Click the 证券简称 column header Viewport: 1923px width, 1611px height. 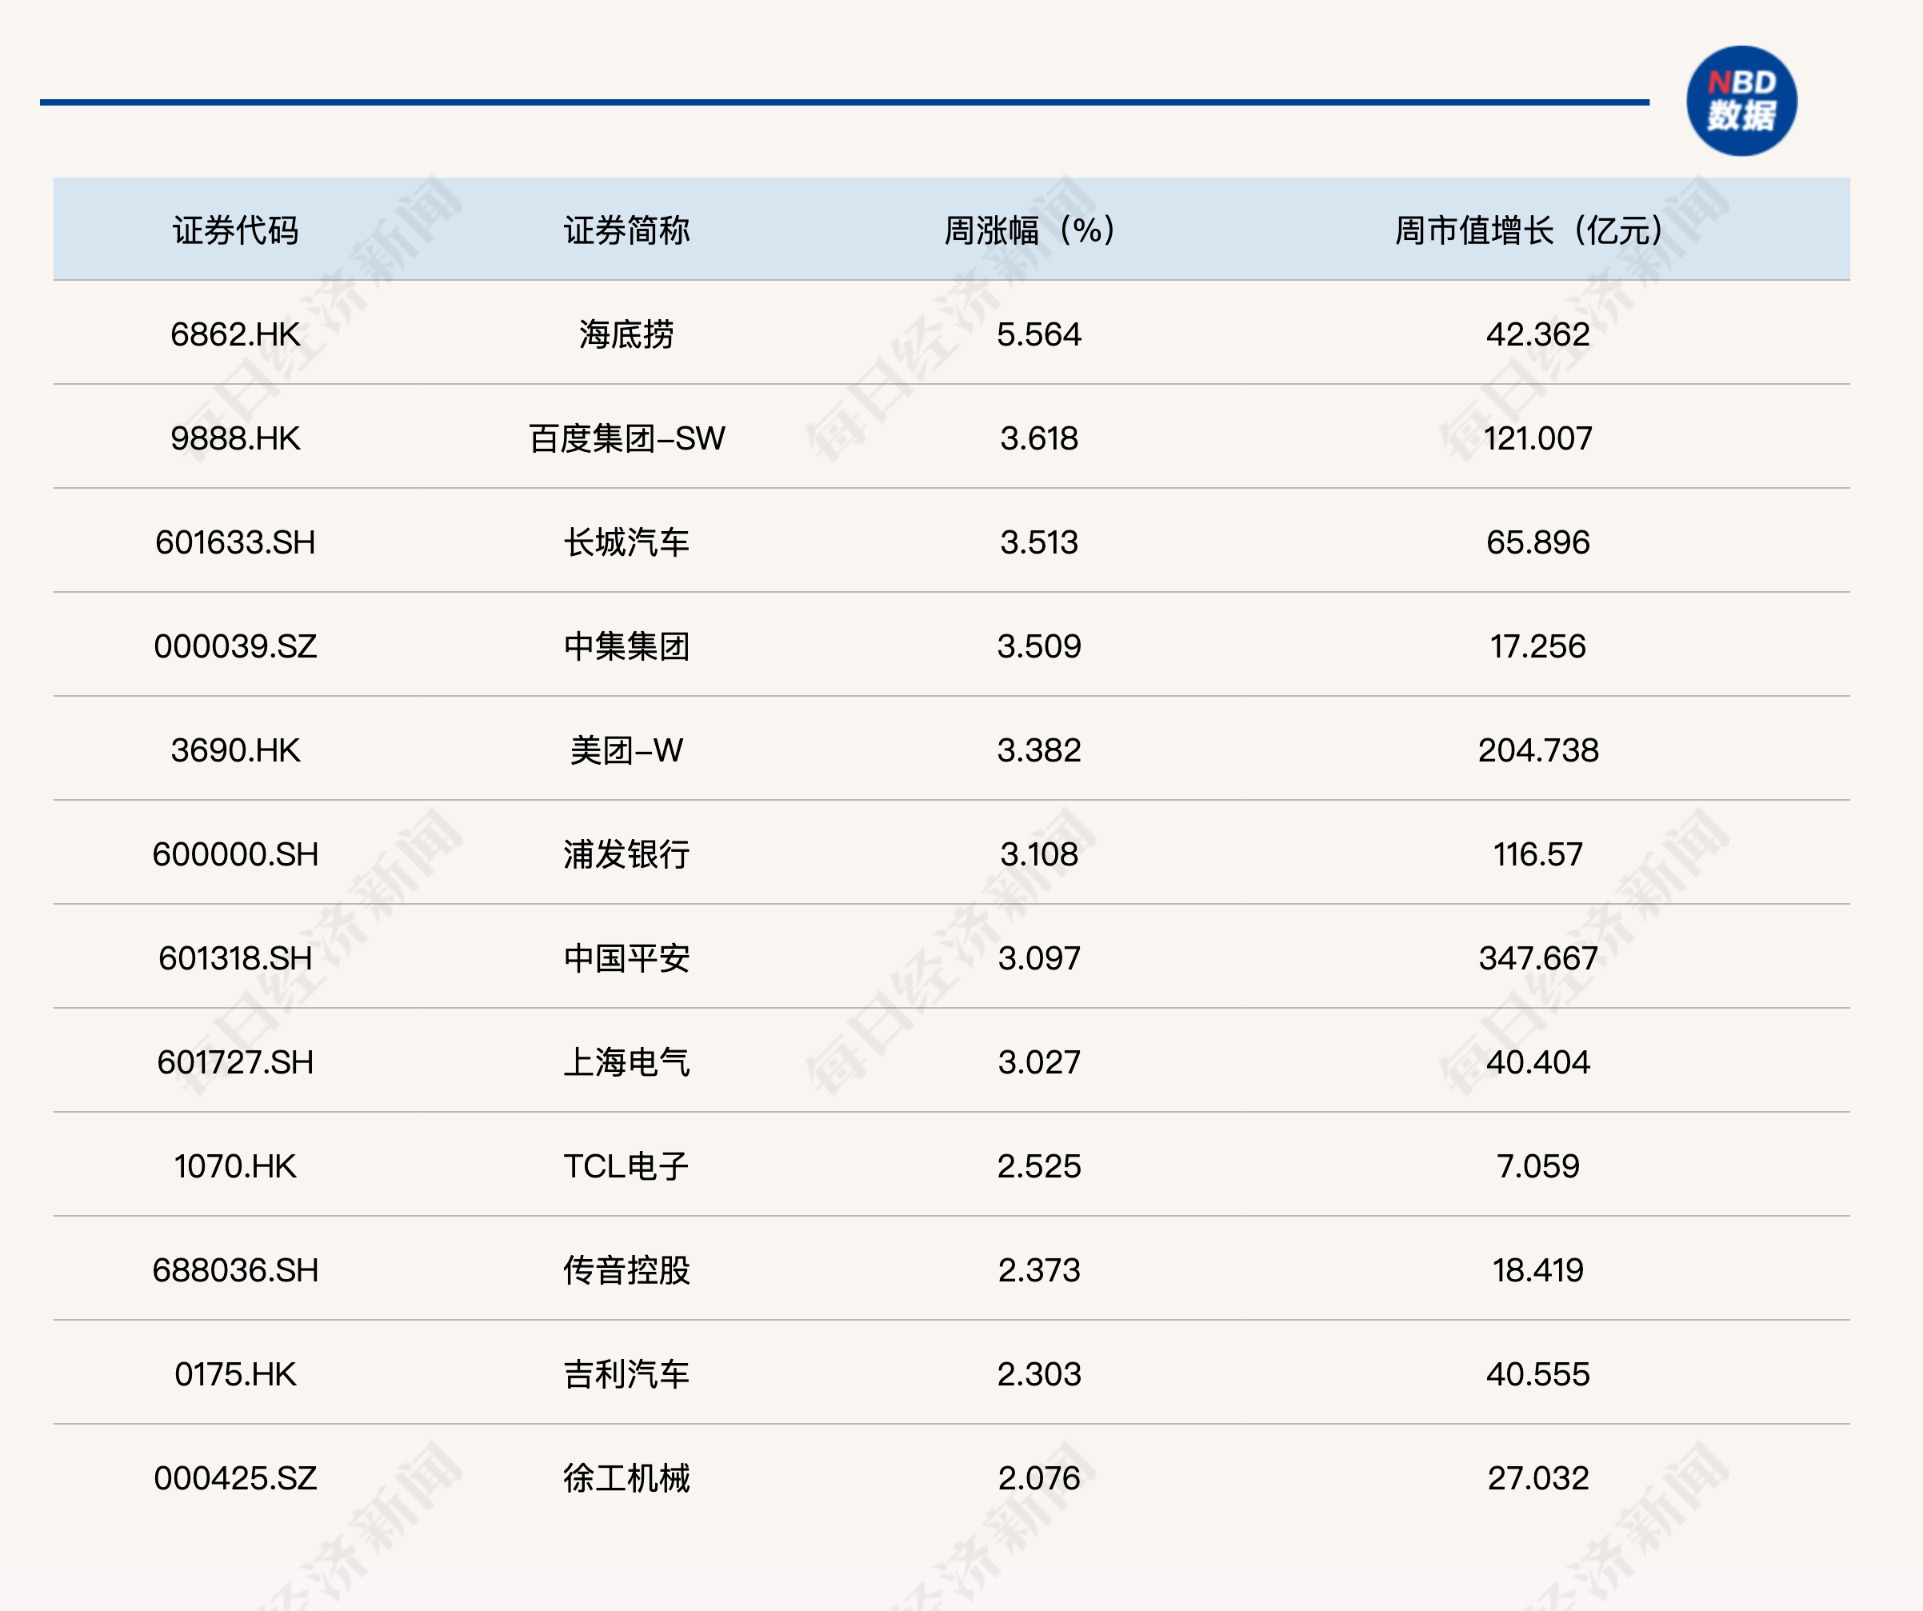pyautogui.click(x=626, y=230)
